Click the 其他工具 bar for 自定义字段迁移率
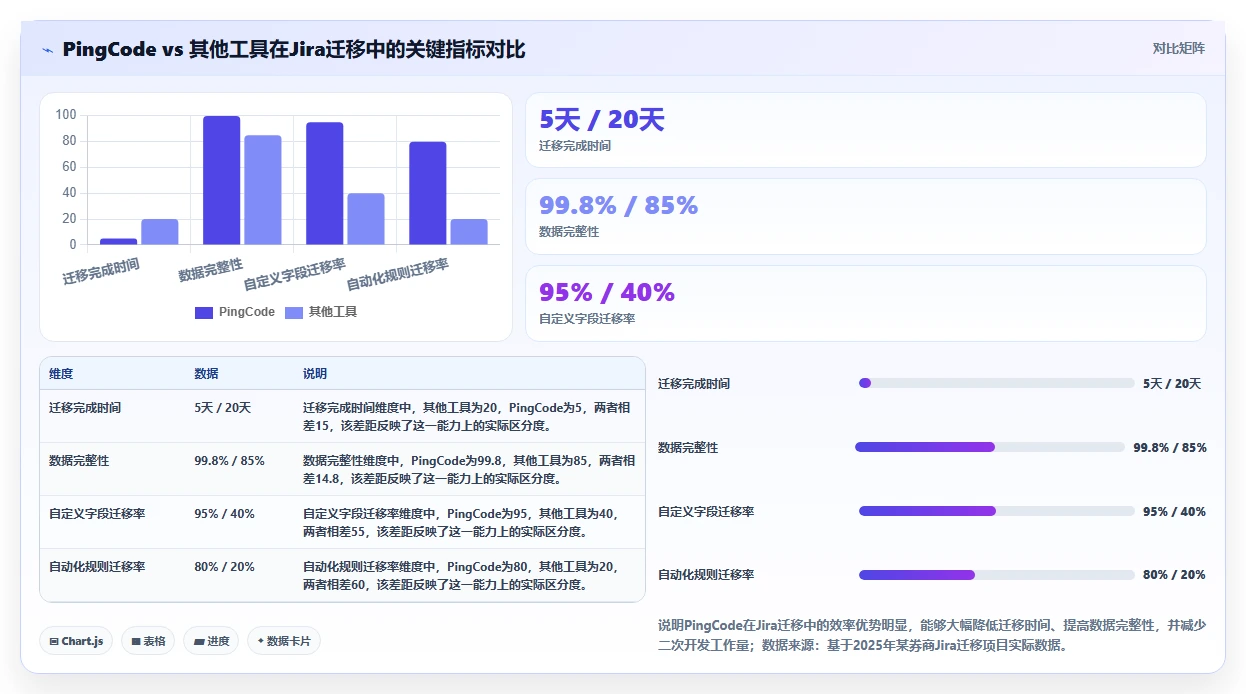 (x=366, y=219)
